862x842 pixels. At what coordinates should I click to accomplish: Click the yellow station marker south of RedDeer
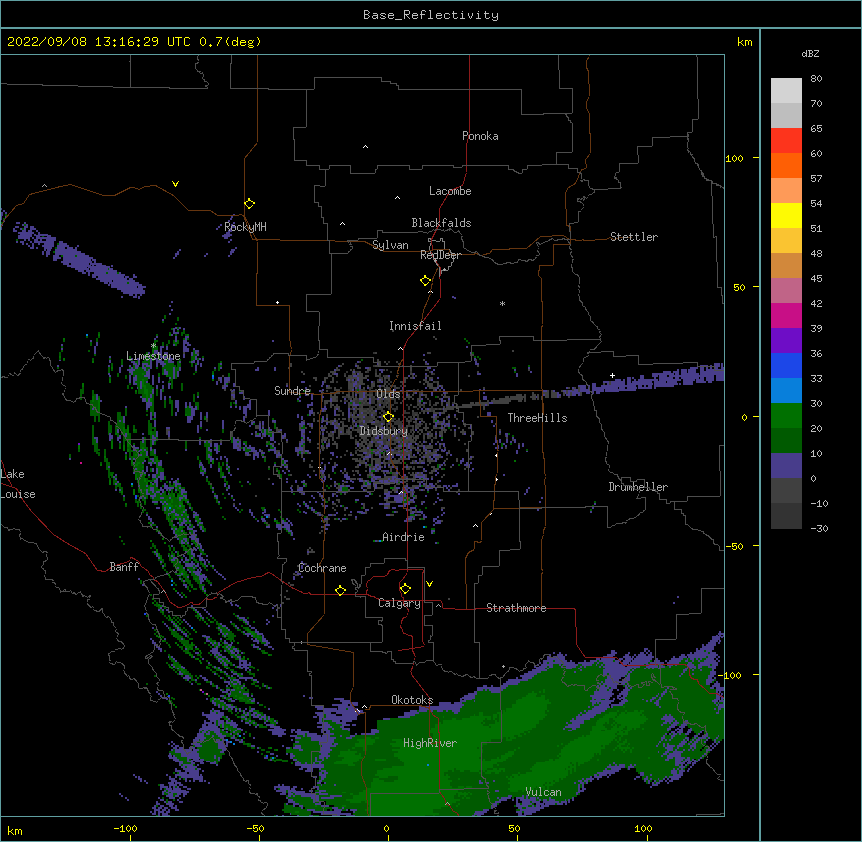click(x=426, y=281)
